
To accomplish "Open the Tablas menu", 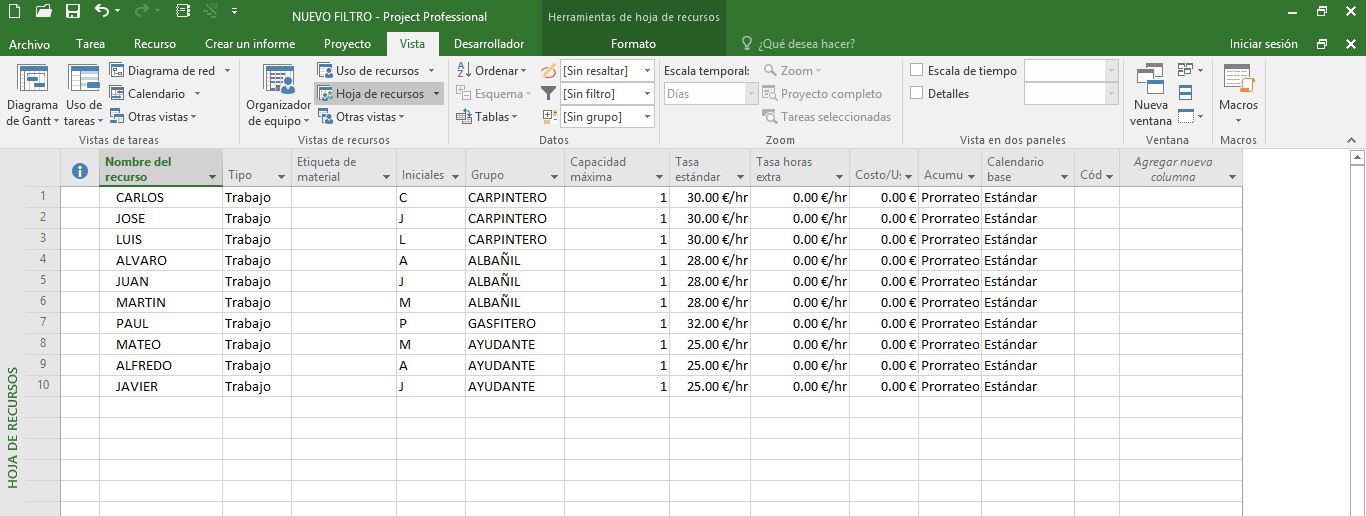I will [x=487, y=117].
